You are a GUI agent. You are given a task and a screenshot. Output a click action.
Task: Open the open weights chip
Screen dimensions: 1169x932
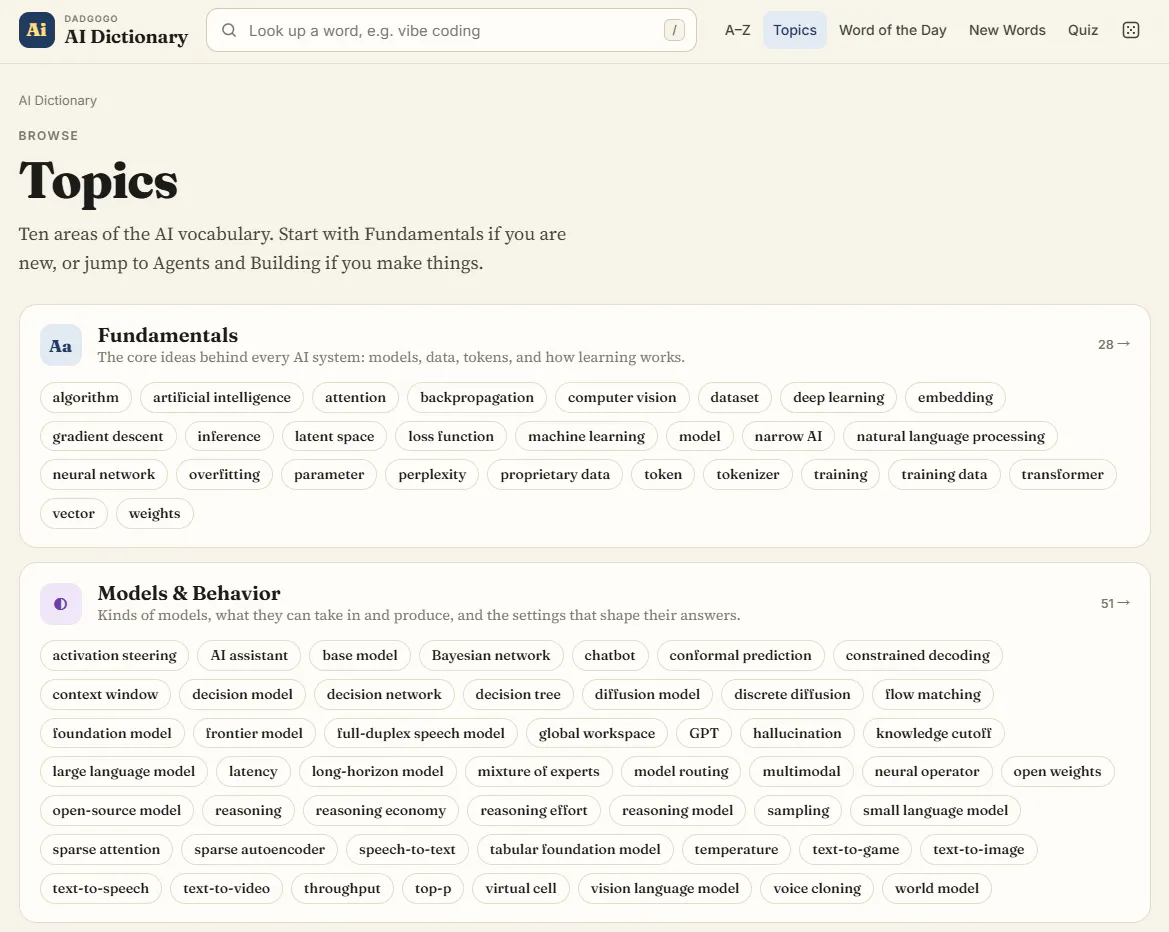[1057, 771]
